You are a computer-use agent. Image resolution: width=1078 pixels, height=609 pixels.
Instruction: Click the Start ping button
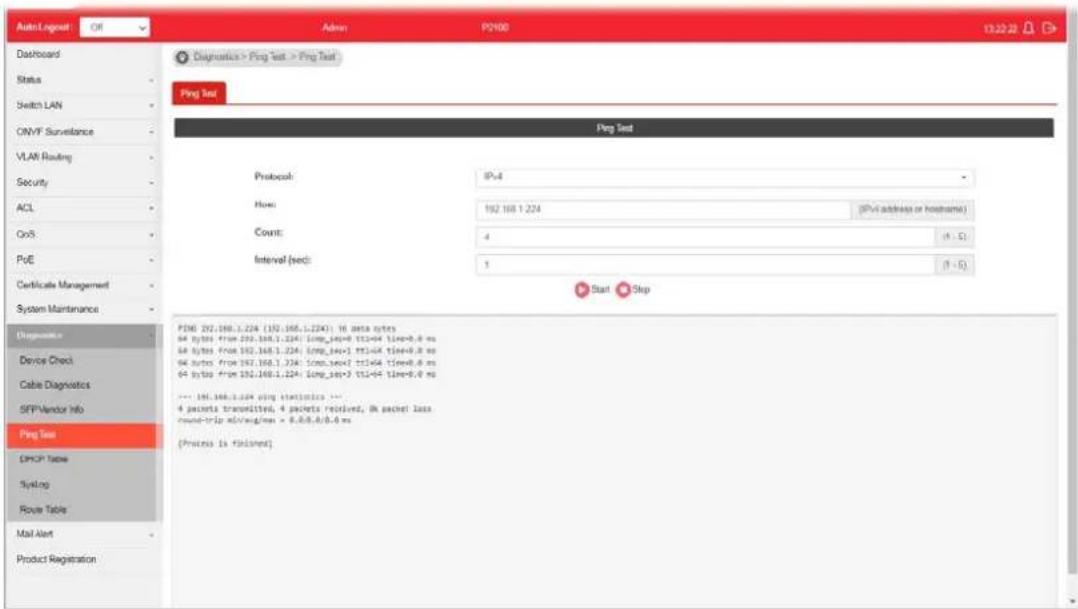coord(592,289)
